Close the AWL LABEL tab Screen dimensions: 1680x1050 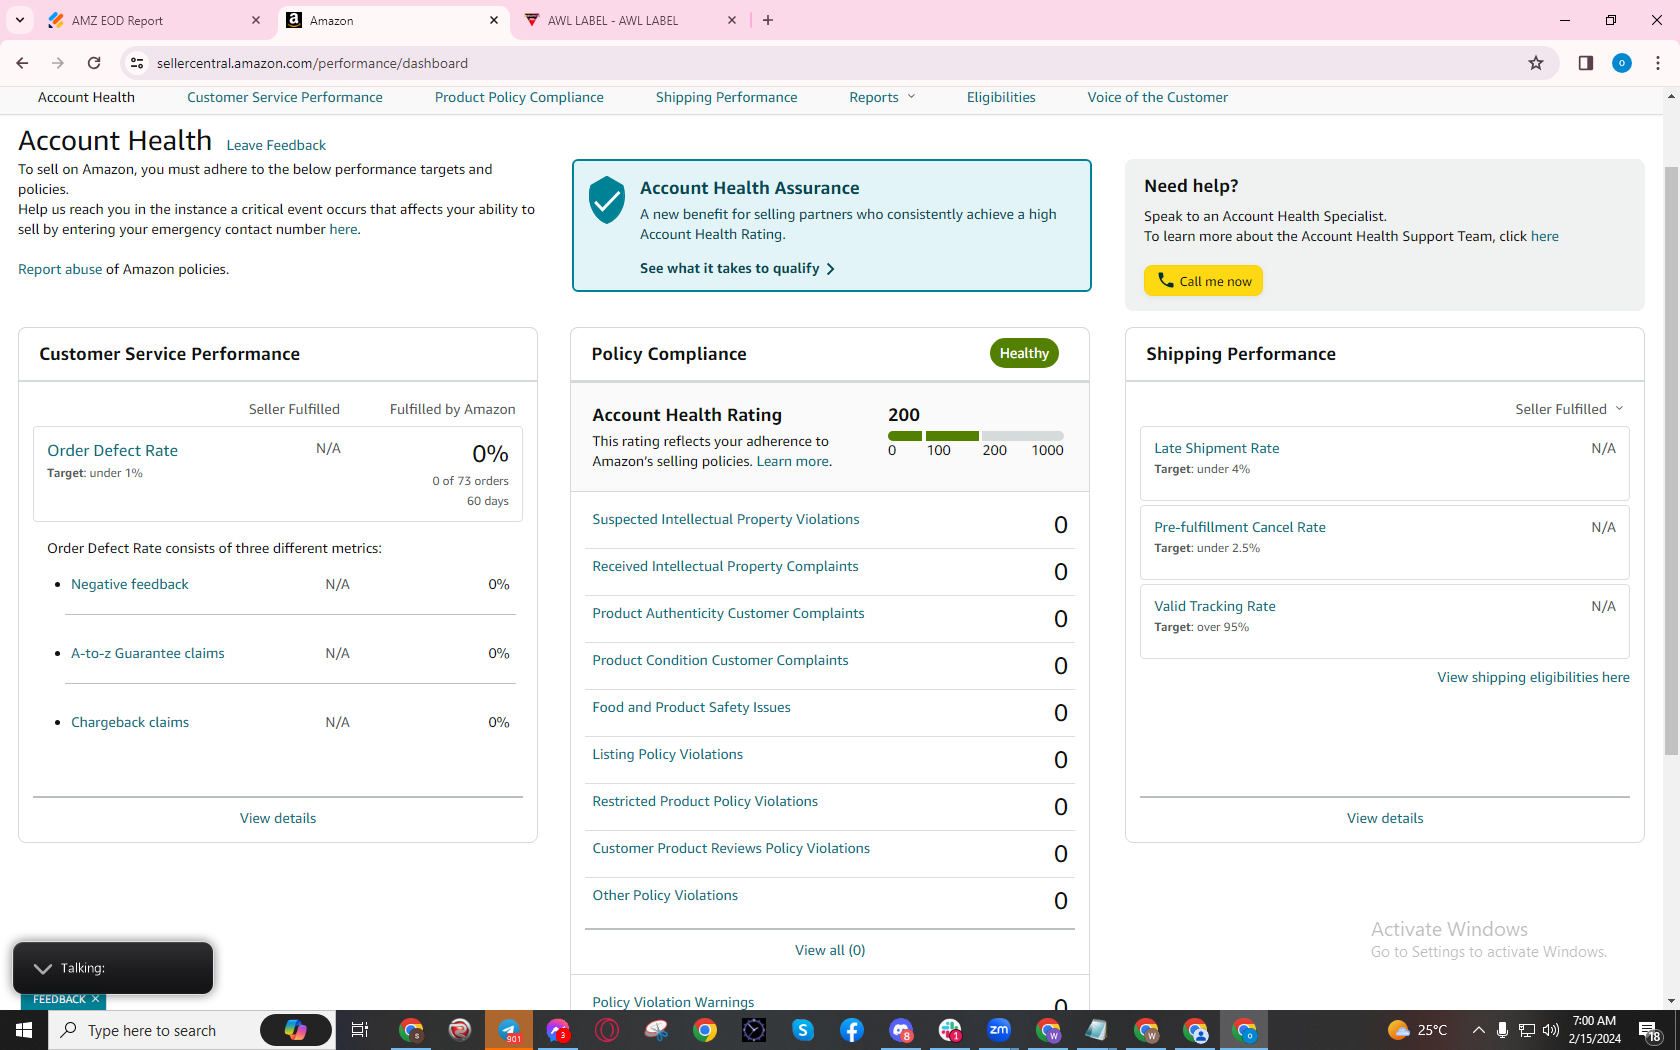(732, 20)
